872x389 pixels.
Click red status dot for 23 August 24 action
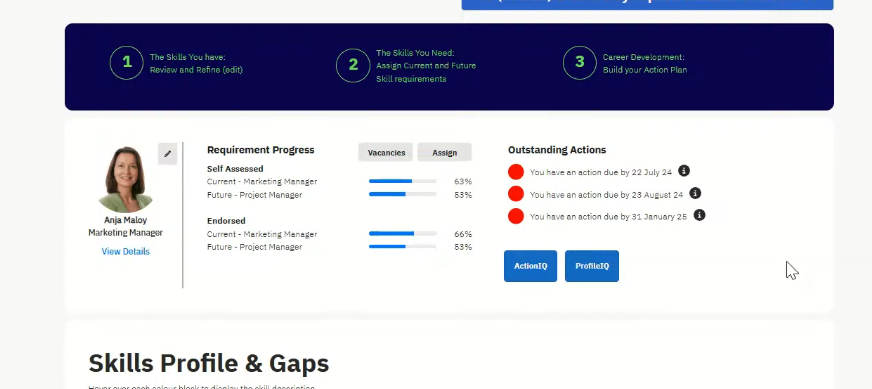coord(516,194)
